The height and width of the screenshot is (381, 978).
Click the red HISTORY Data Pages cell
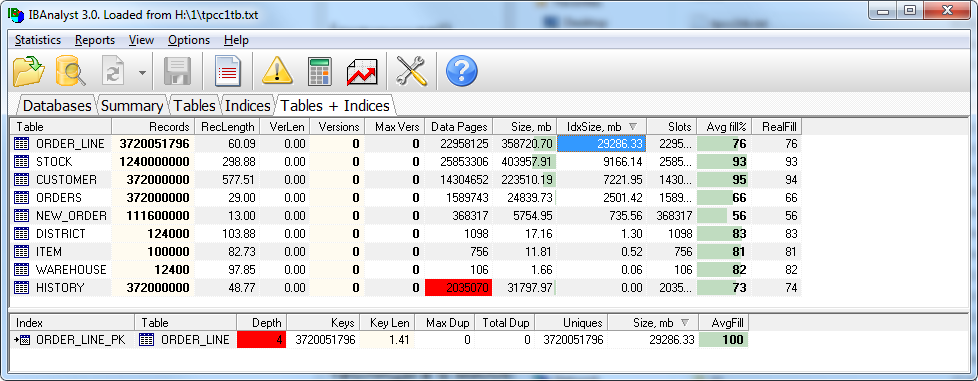tap(458, 287)
